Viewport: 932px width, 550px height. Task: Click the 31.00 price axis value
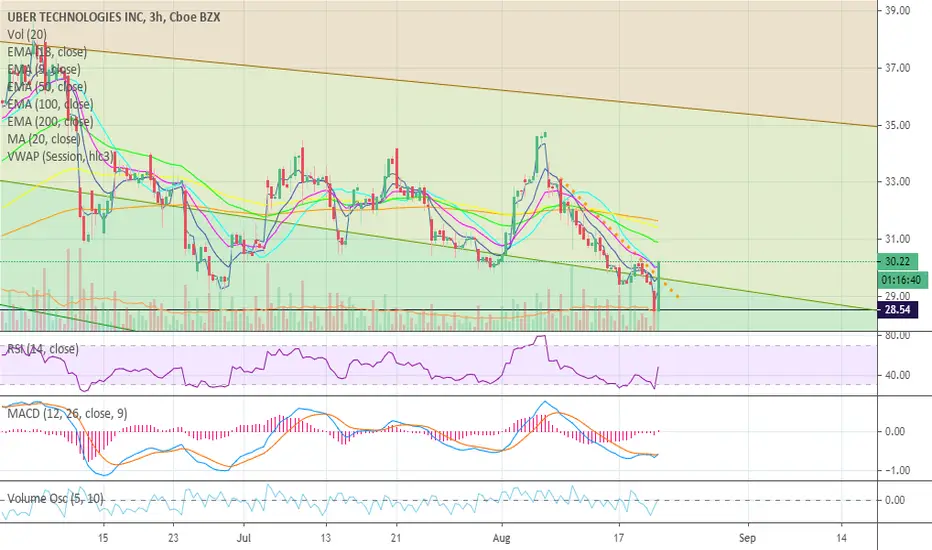(898, 238)
